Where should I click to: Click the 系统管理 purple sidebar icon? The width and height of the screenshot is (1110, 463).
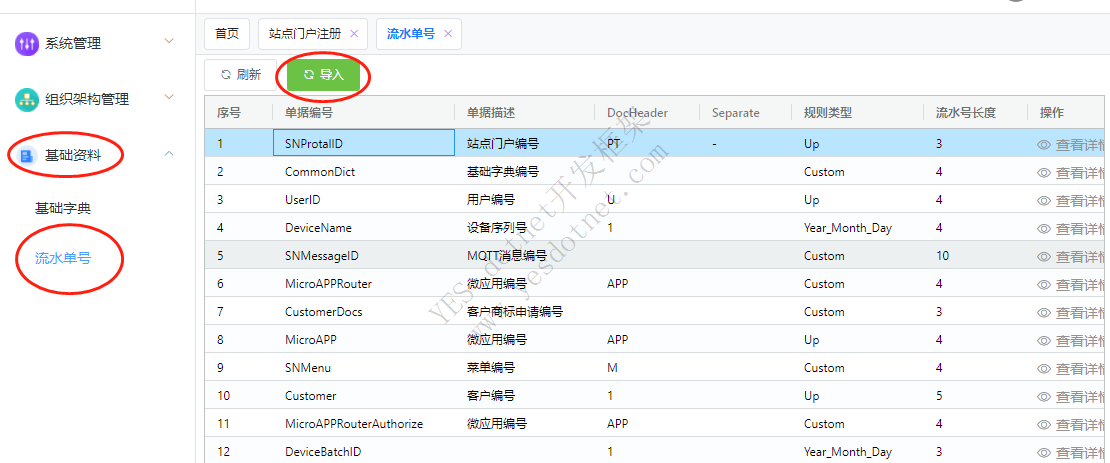click(x=27, y=44)
